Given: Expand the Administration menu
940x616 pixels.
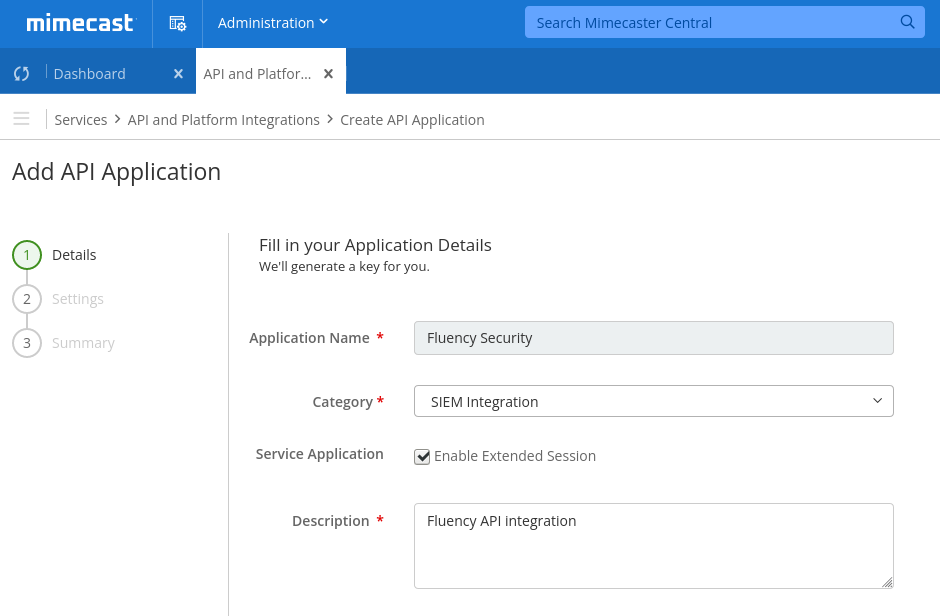Looking at the screenshot, I should point(273,23).
